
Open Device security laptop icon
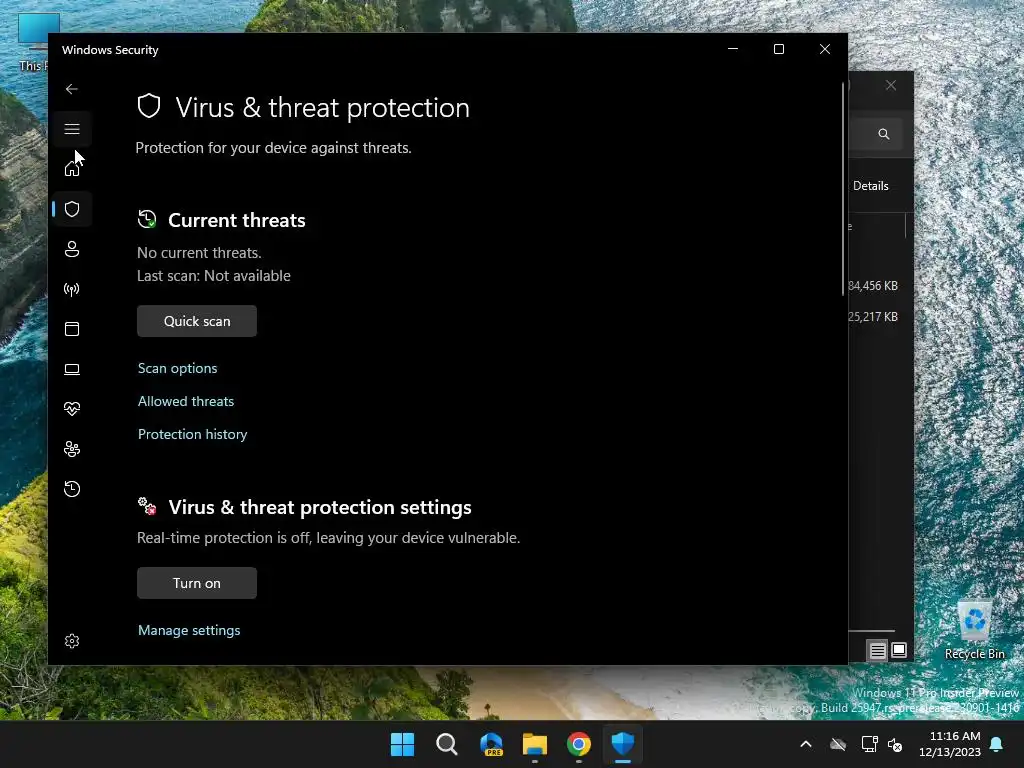[x=72, y=369]
